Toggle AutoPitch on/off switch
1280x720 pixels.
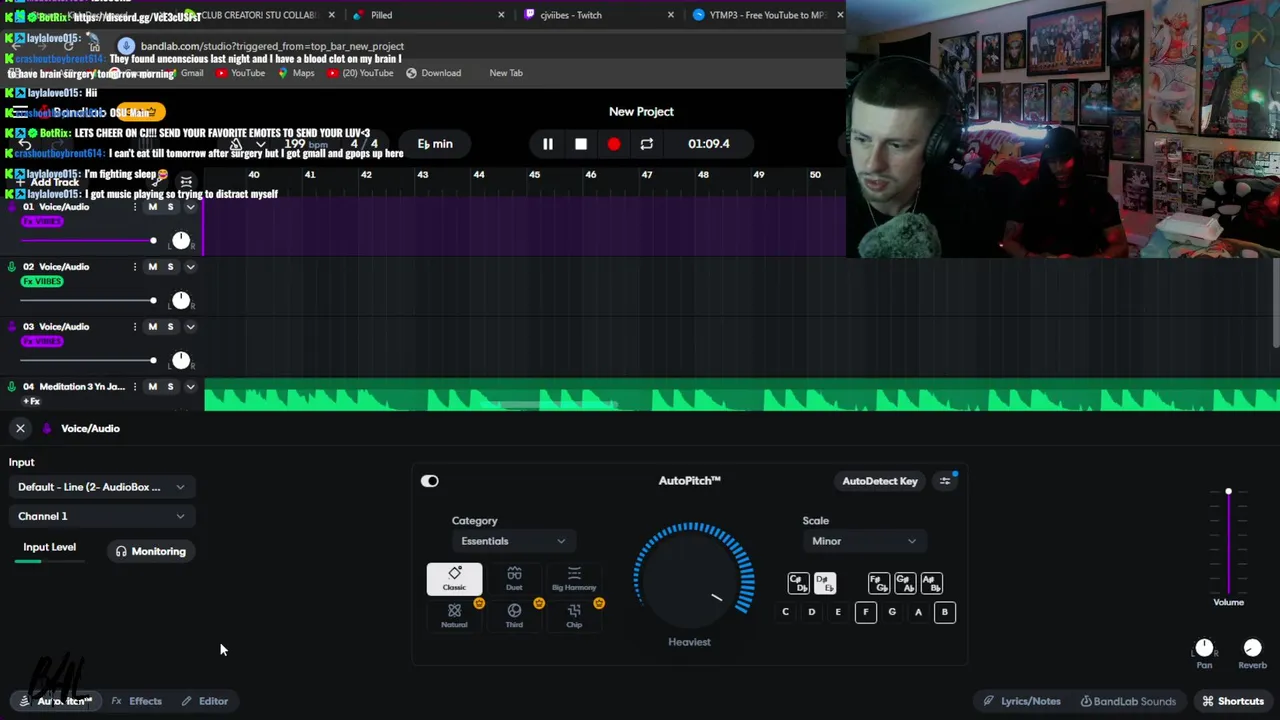[x=430, y=481]
